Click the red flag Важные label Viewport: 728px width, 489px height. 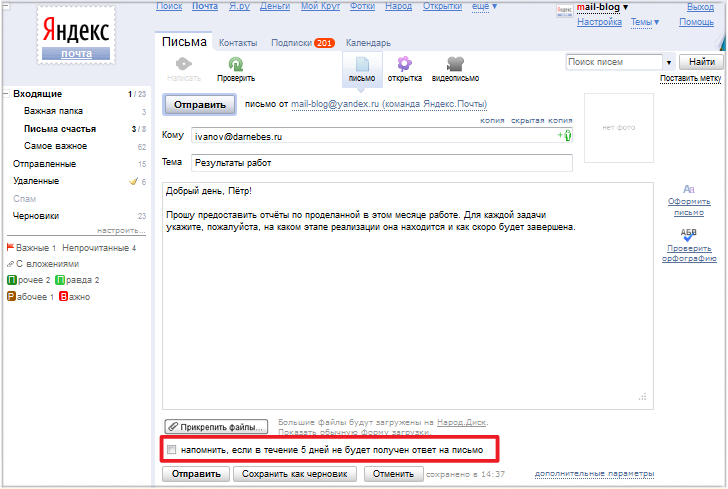point(11,247)
